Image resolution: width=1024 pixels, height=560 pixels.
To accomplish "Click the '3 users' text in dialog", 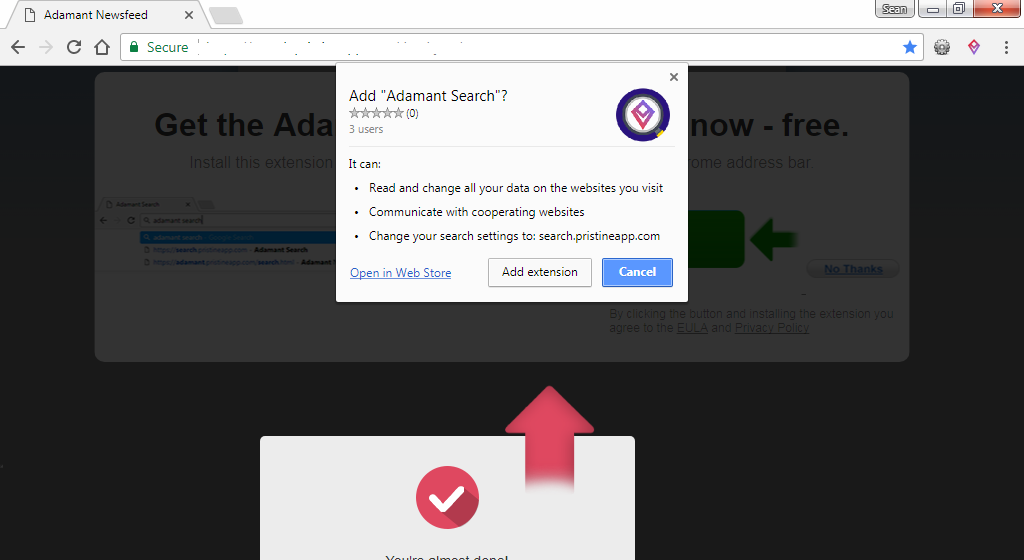I will [x=366, y=129].
